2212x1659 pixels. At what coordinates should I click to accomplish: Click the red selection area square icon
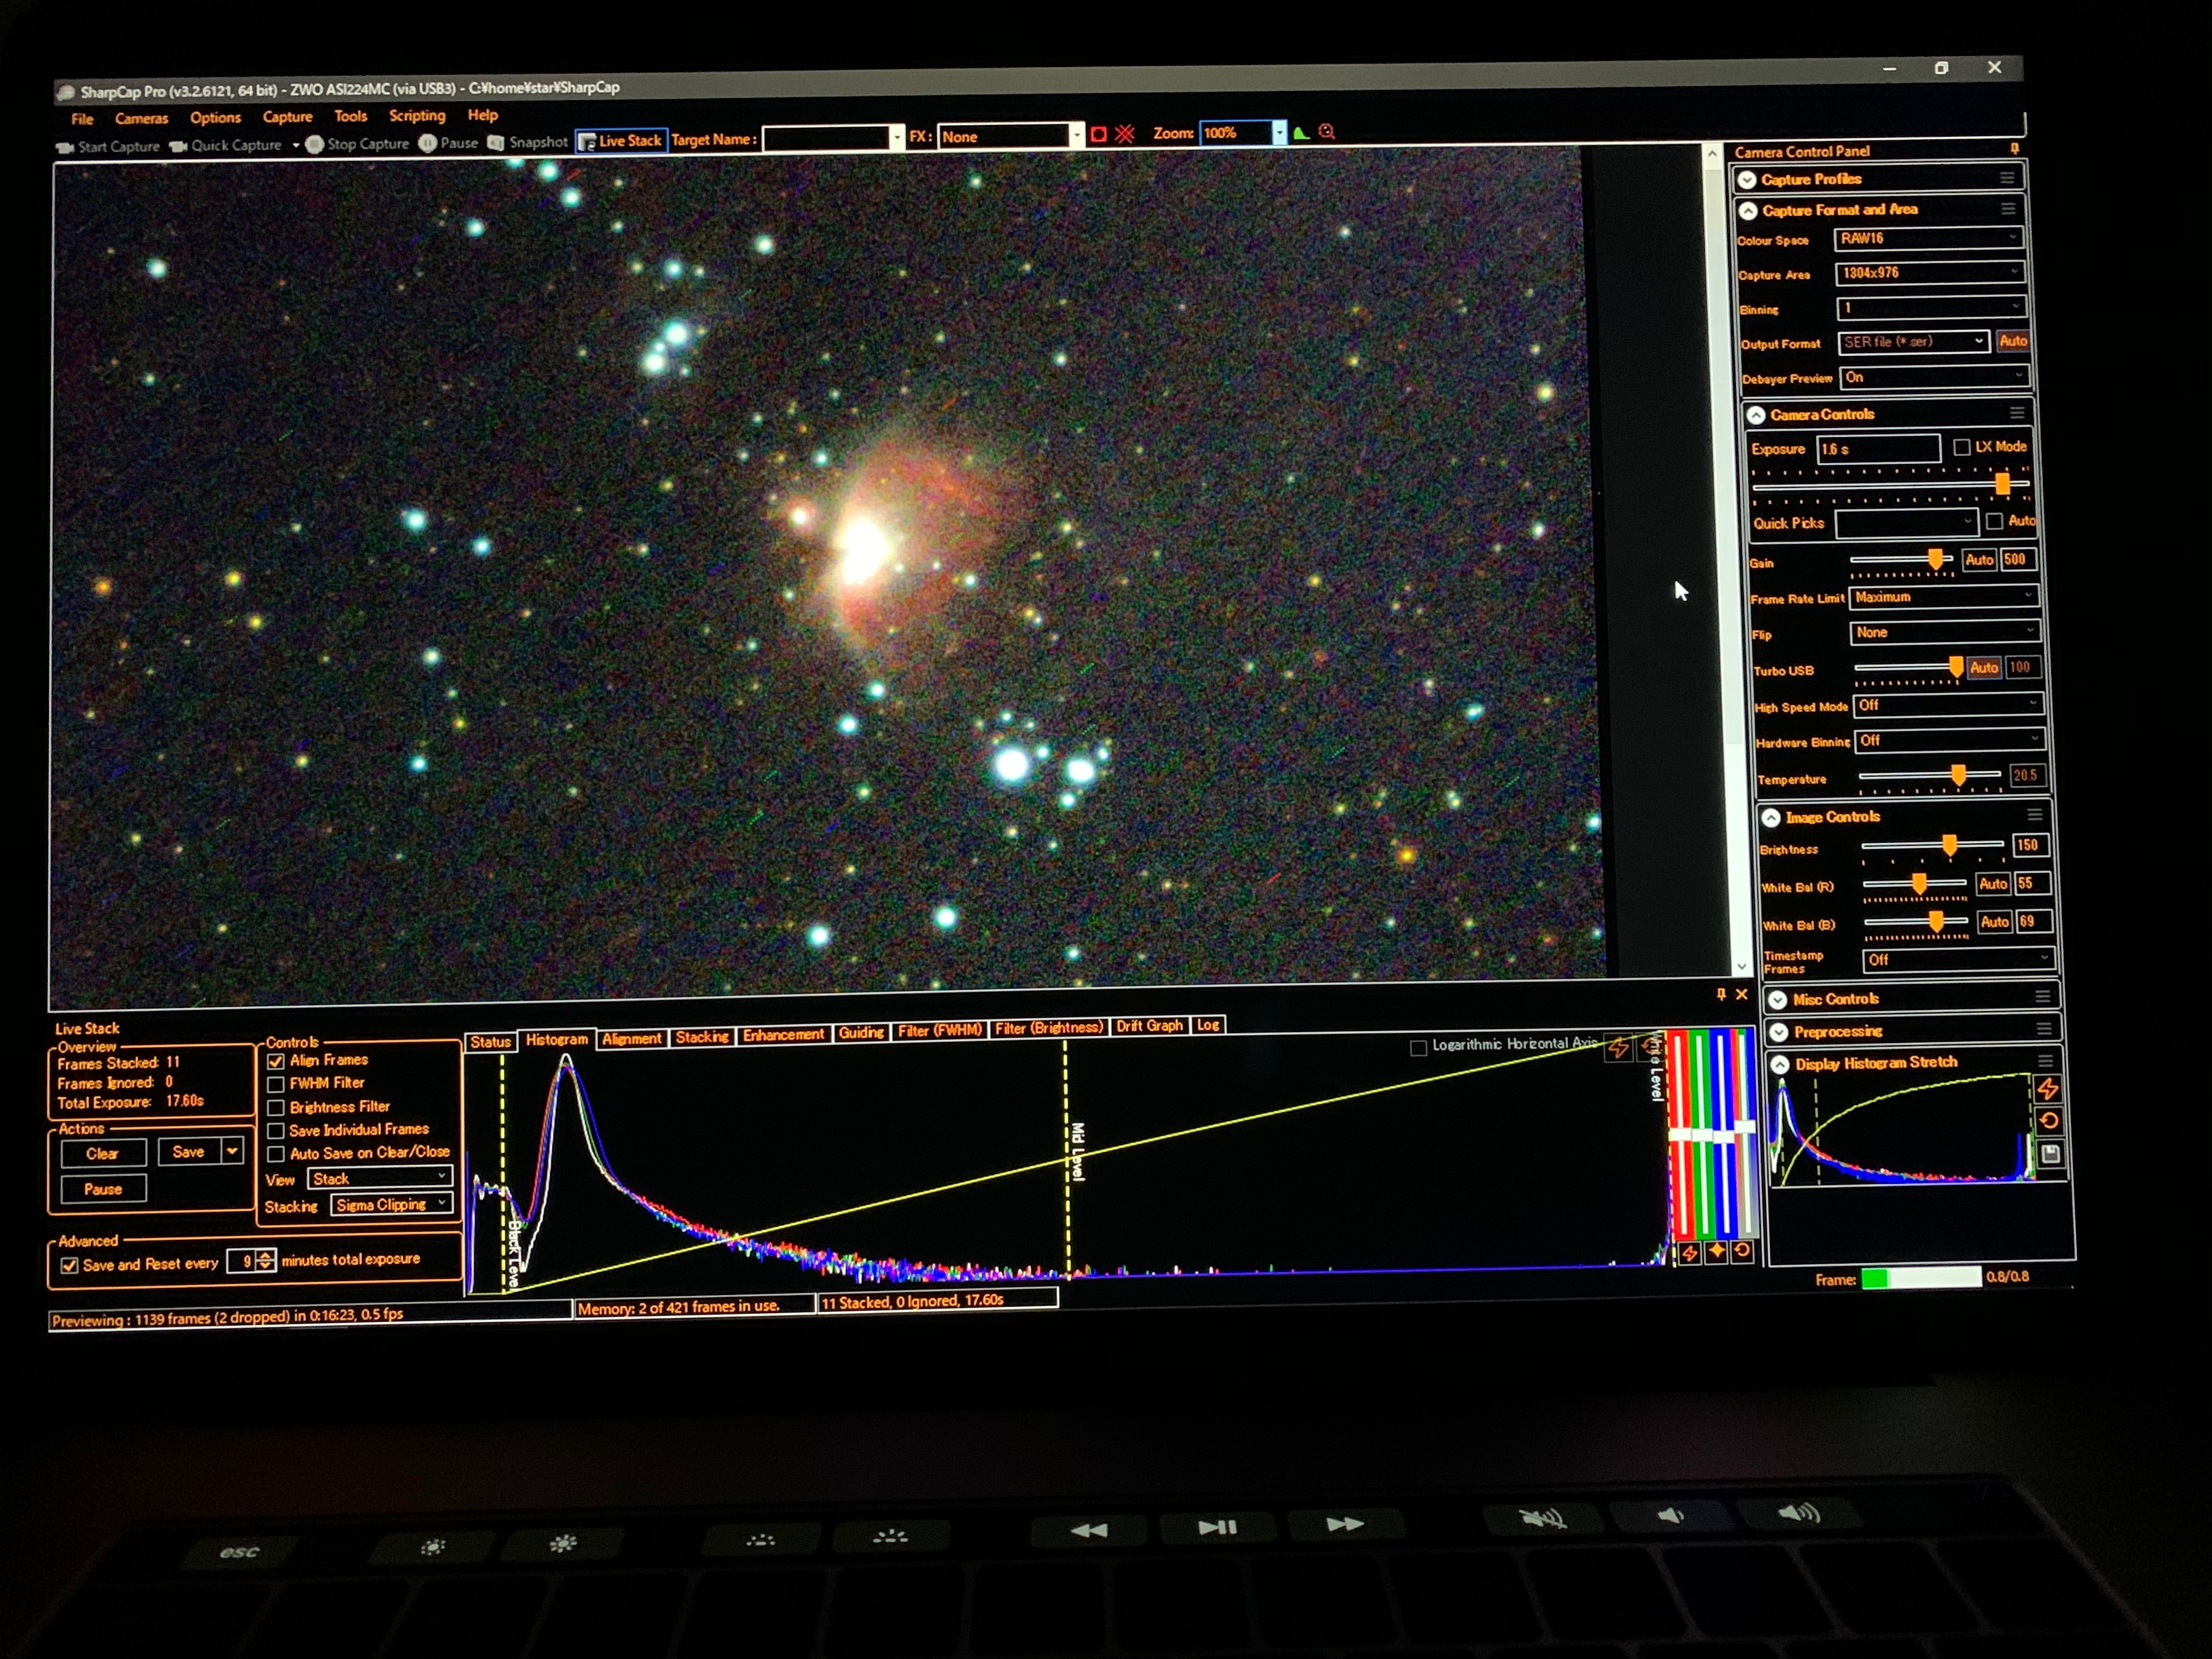1098,134
